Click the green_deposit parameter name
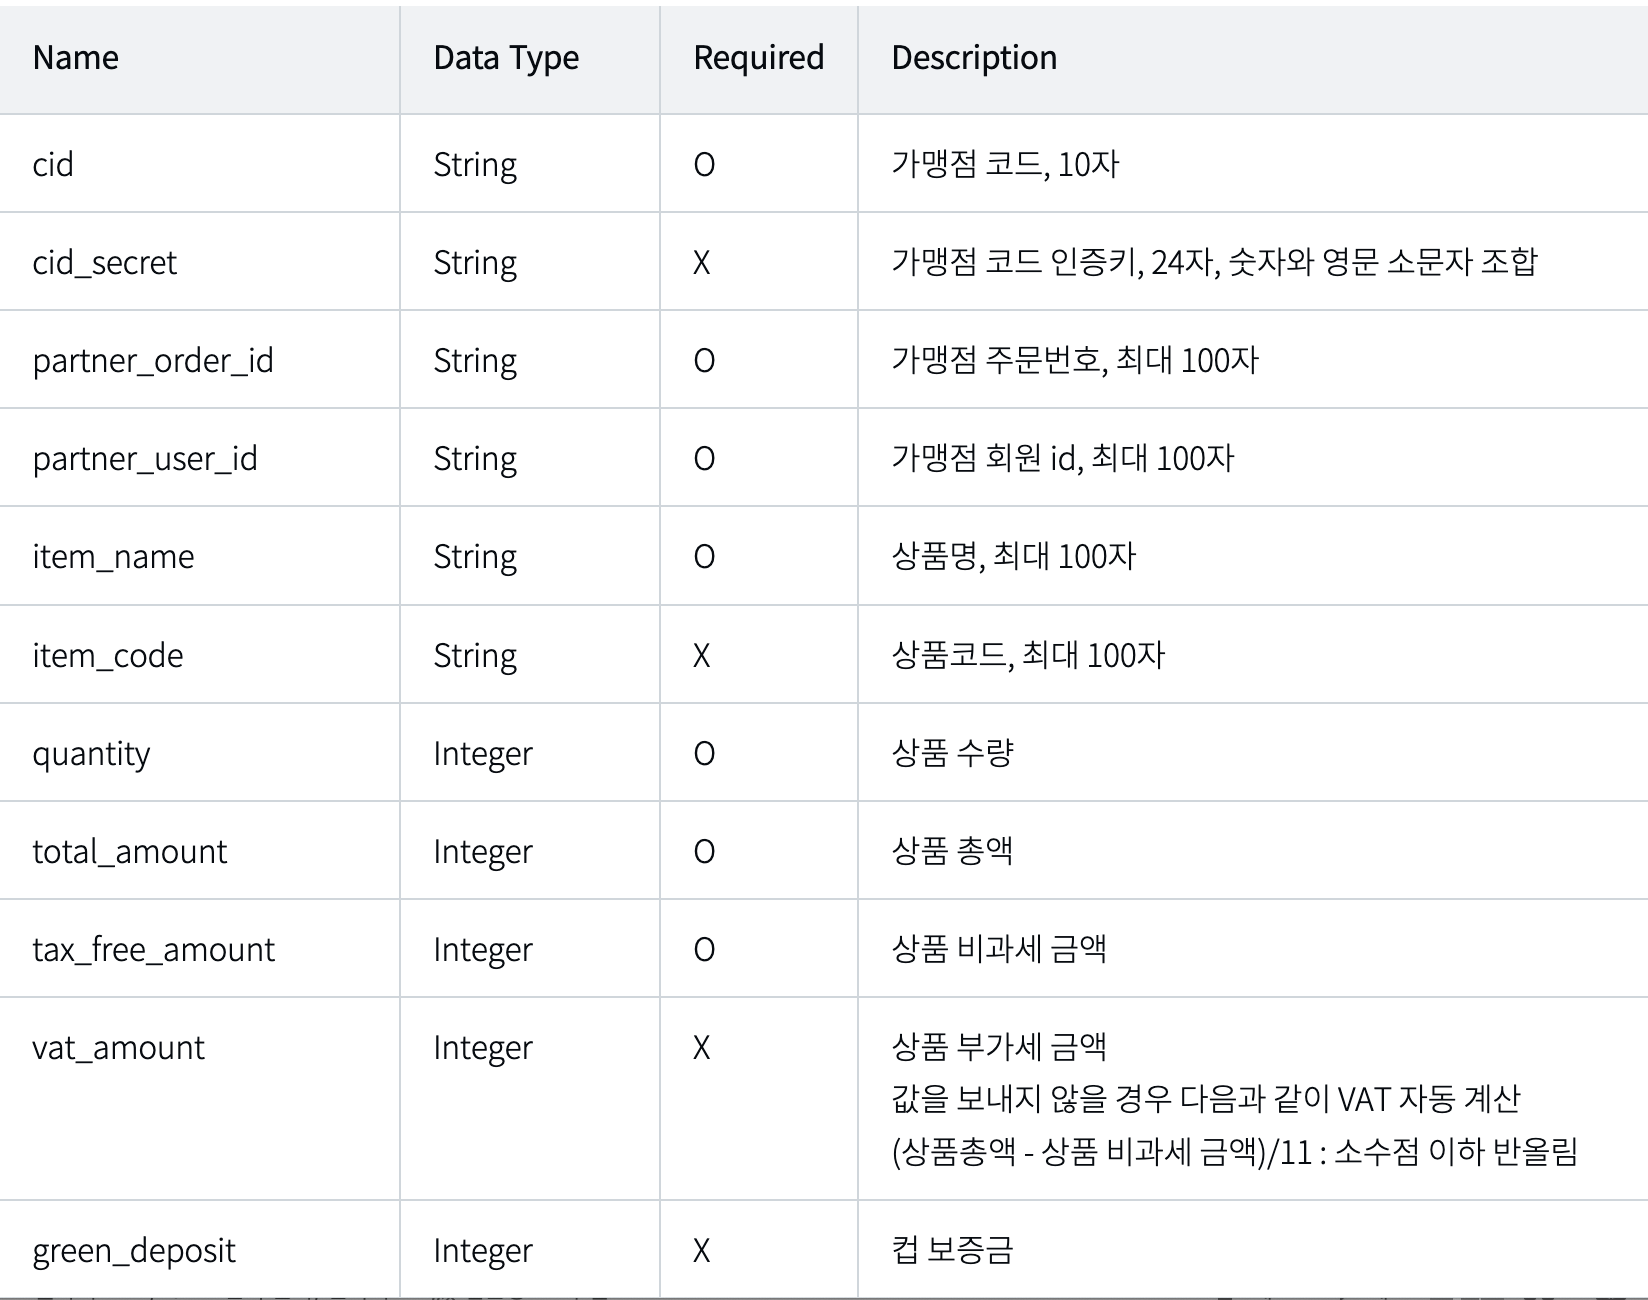1648x1300 pixels. click(x=134, y=1250)
